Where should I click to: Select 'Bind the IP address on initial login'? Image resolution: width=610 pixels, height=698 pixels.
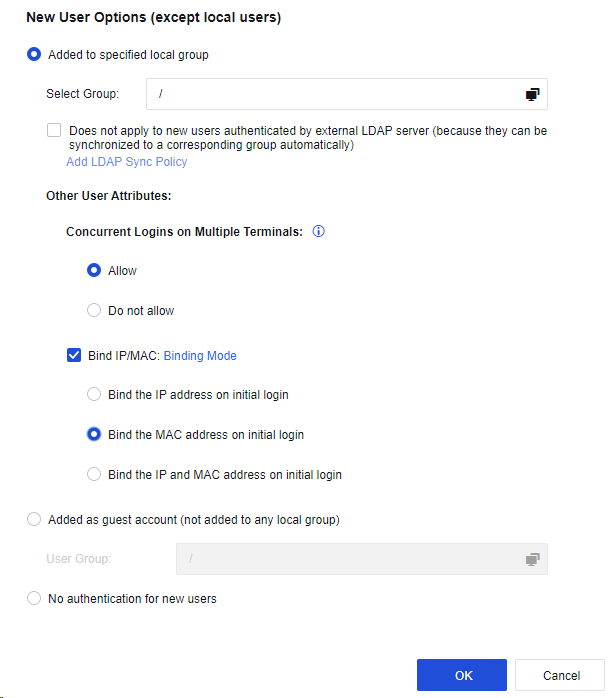click(95, 395)
